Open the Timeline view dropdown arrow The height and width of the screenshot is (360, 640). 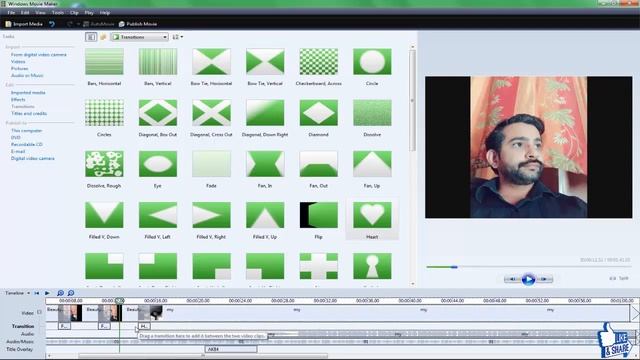click(28, 293)
